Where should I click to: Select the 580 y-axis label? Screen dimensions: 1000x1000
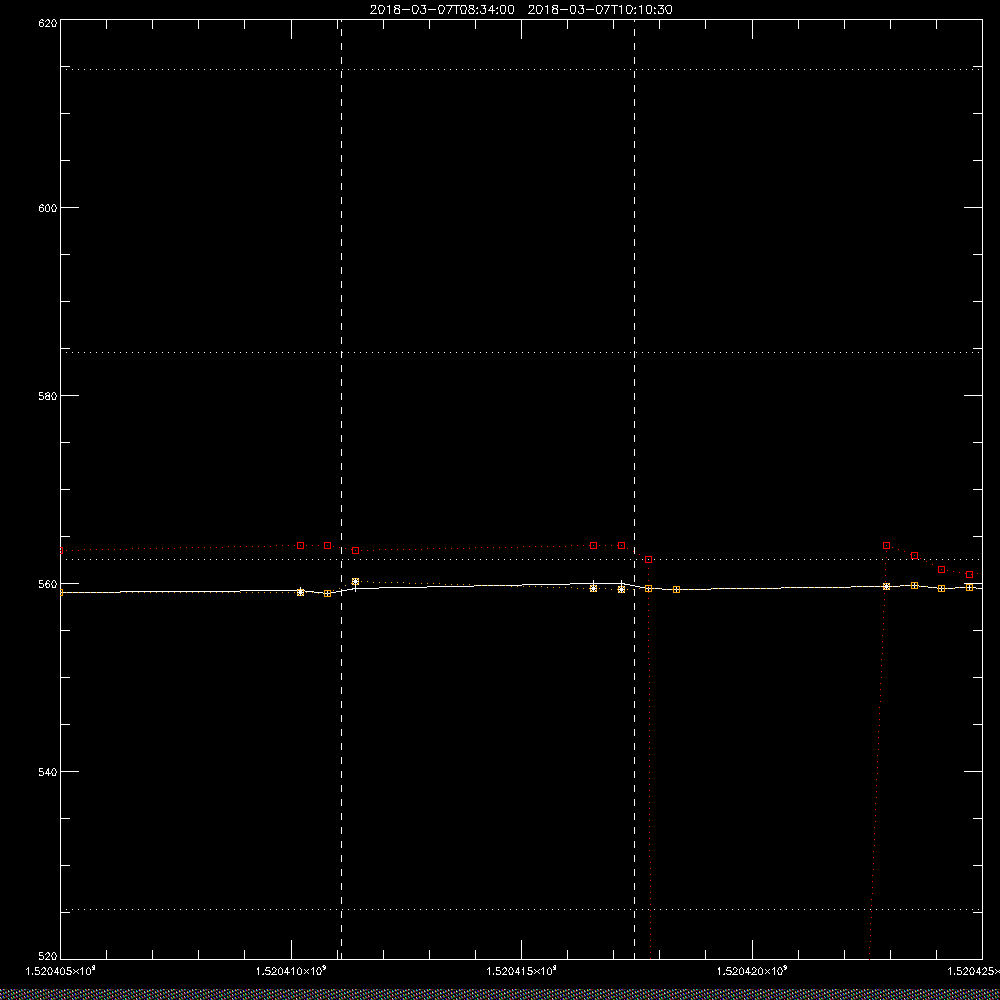[x=48, y=396]
